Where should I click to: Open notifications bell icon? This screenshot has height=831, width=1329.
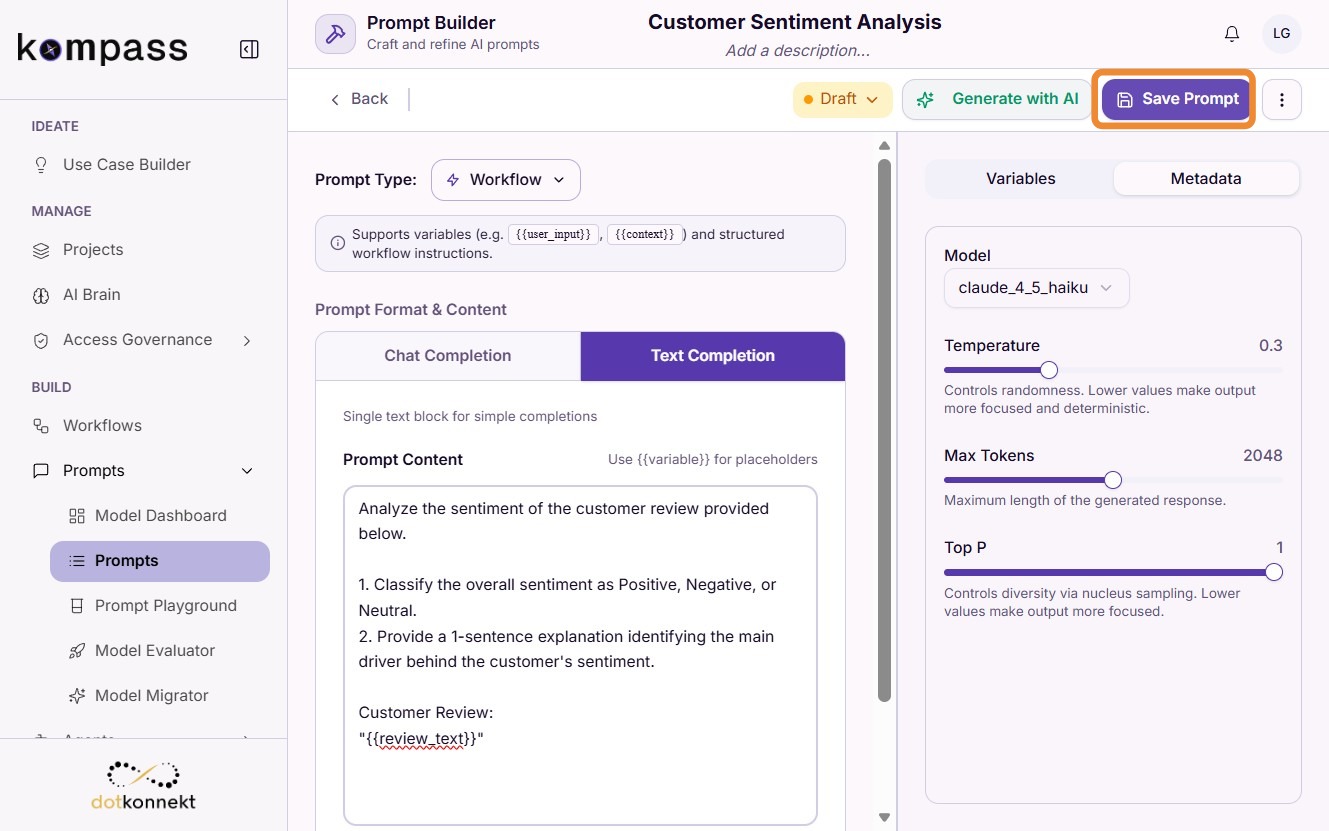click(1232, 34)
